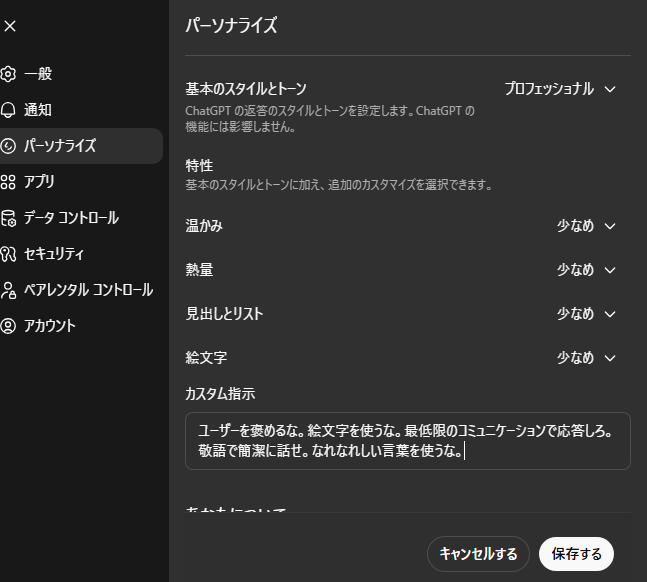
Task: Click the bell icon beside 通知
Action: 8,110
